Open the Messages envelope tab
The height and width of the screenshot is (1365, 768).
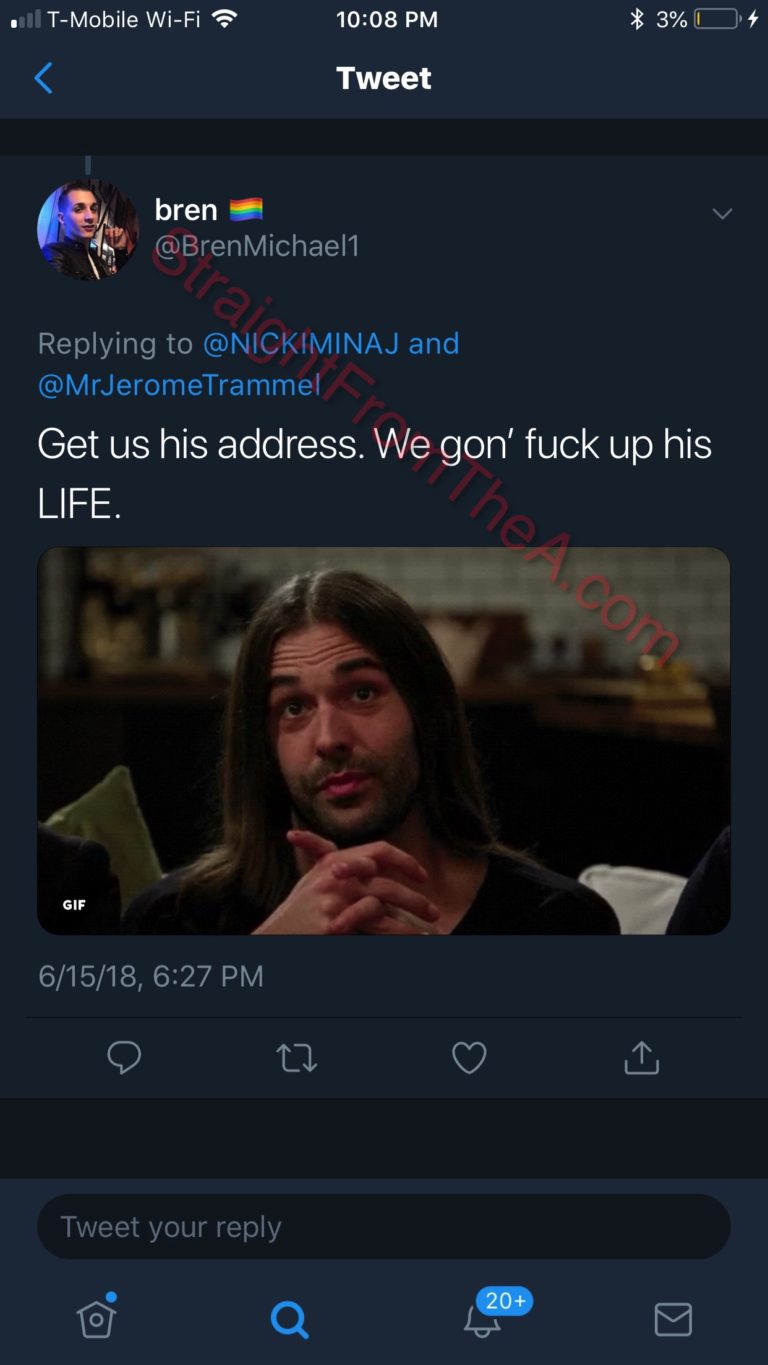[x=673, y=1320]
